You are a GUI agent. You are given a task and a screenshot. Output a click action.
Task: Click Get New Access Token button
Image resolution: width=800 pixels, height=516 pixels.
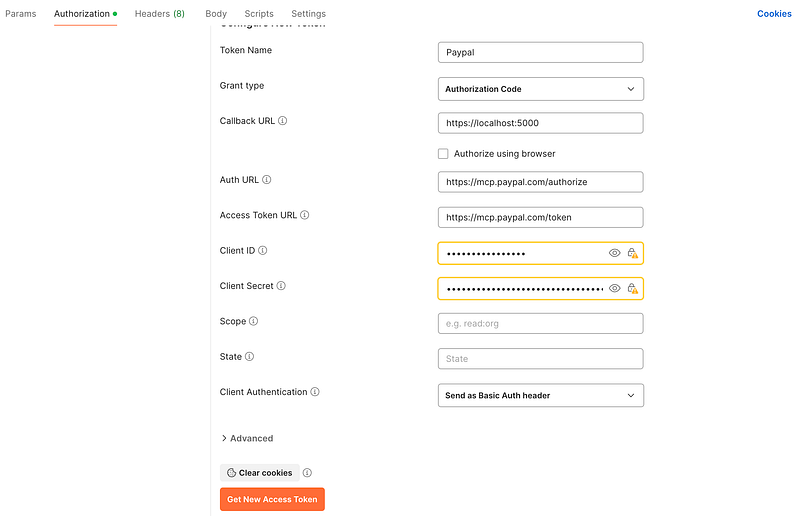coord(272,499)
